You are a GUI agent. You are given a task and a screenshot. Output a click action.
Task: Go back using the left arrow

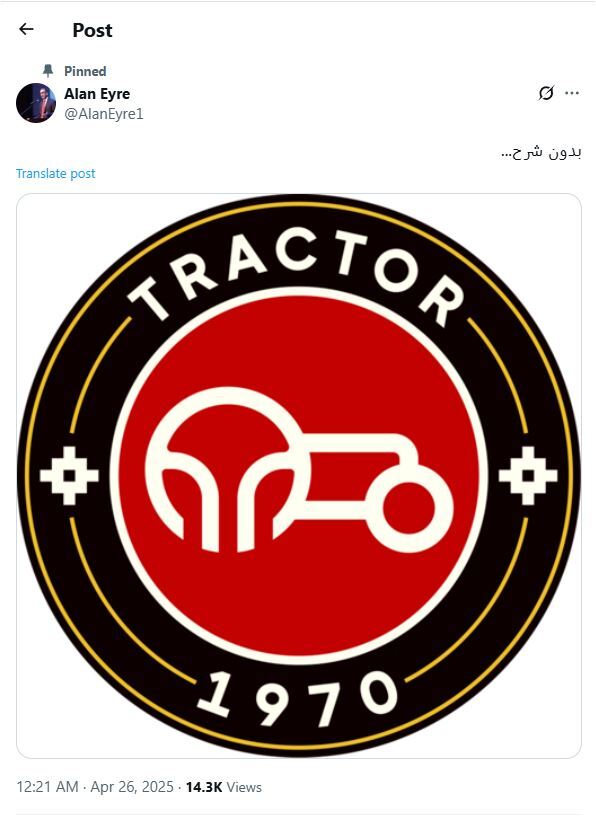[26, 29]
